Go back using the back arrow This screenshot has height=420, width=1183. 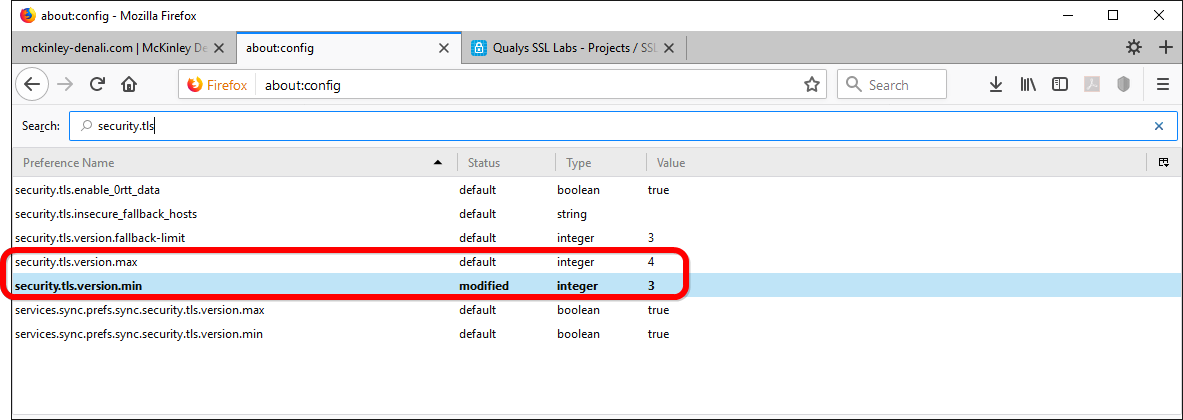click(x=32, y=85)
